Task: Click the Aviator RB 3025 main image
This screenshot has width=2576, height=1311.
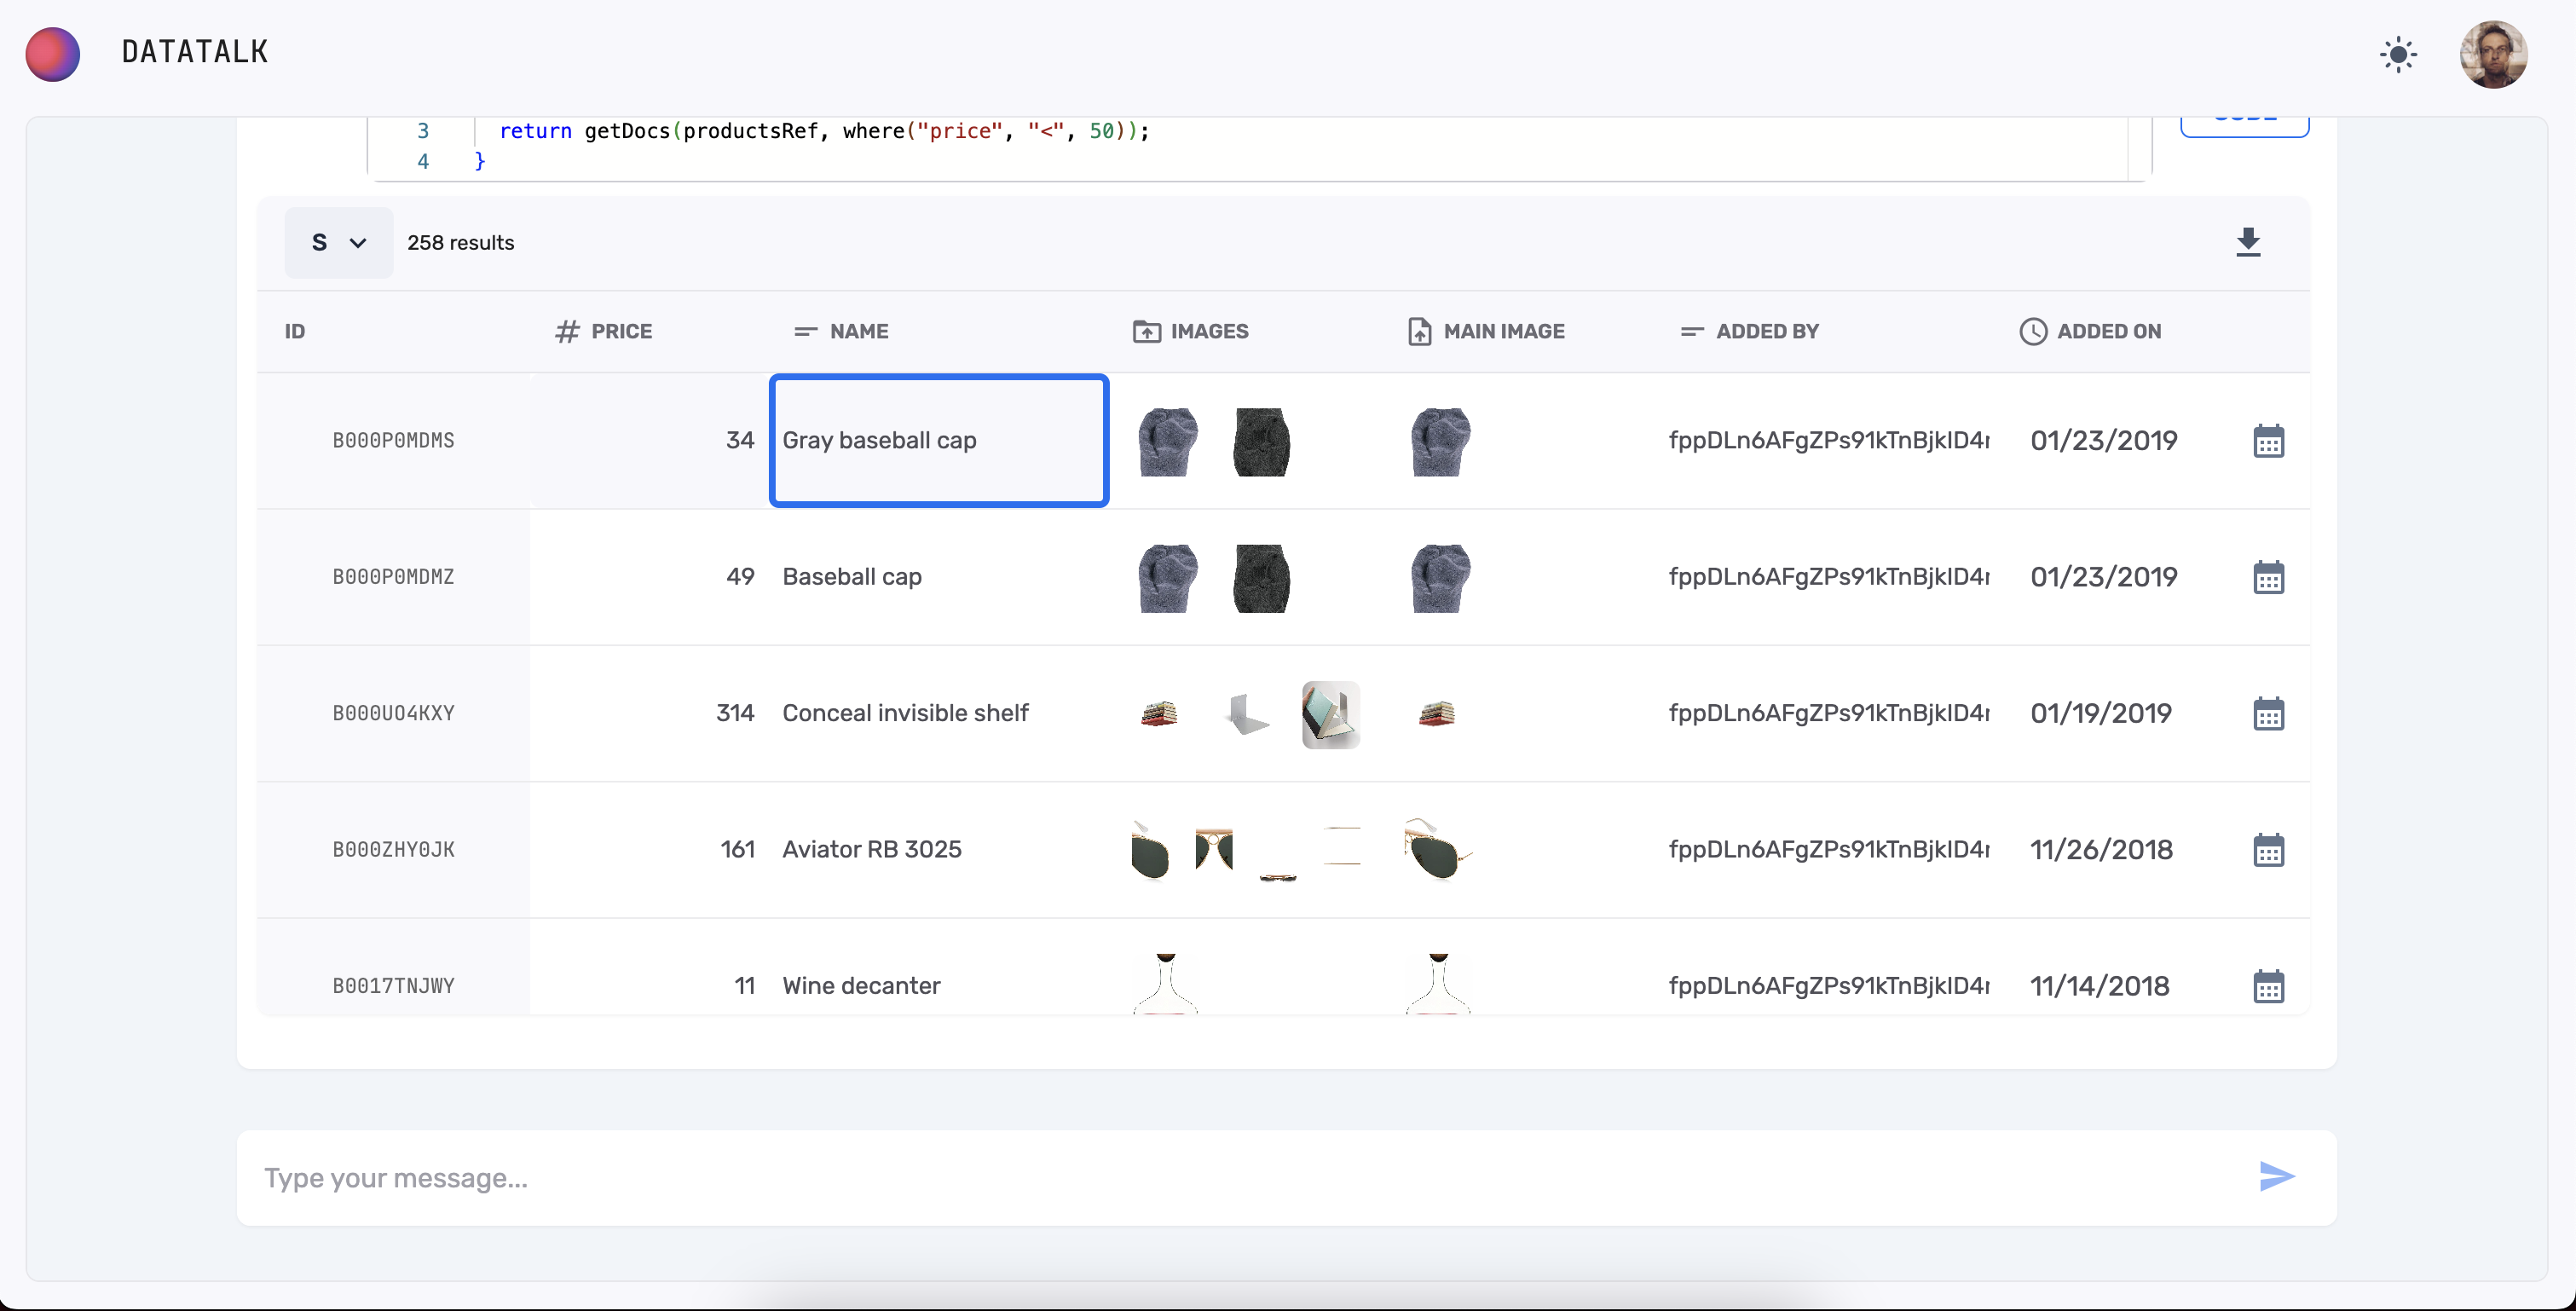Action: (x=1437, y=850)
